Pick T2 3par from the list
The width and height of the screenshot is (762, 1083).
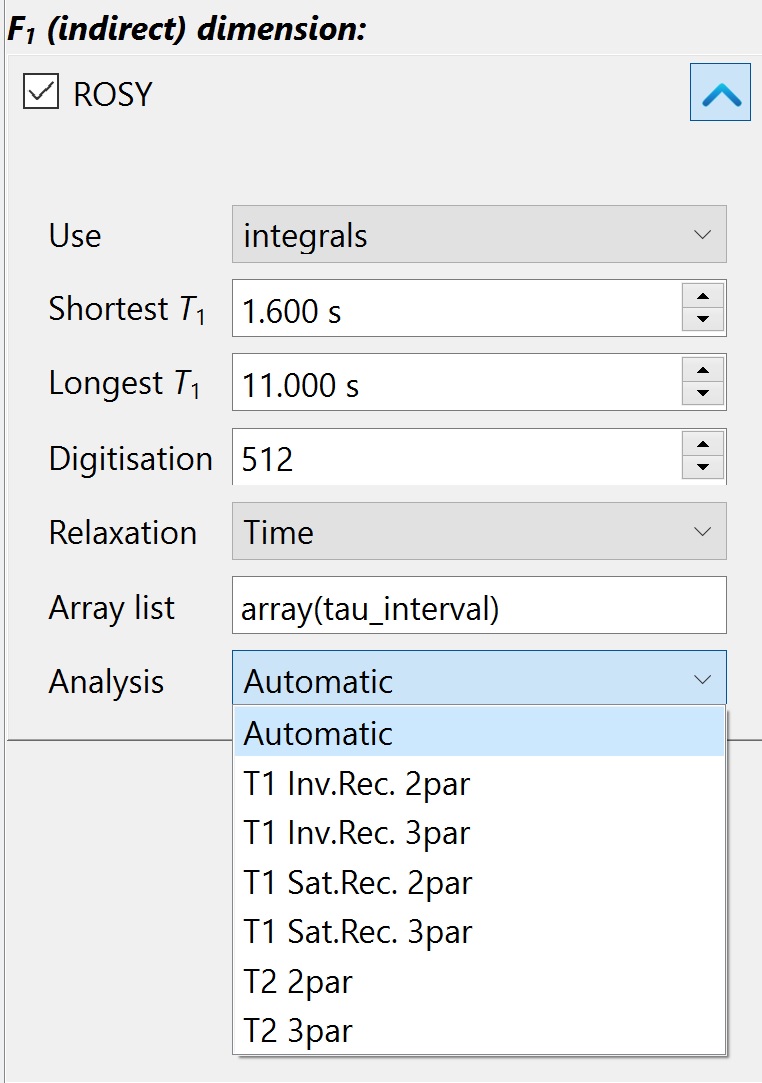point(479,1031)
